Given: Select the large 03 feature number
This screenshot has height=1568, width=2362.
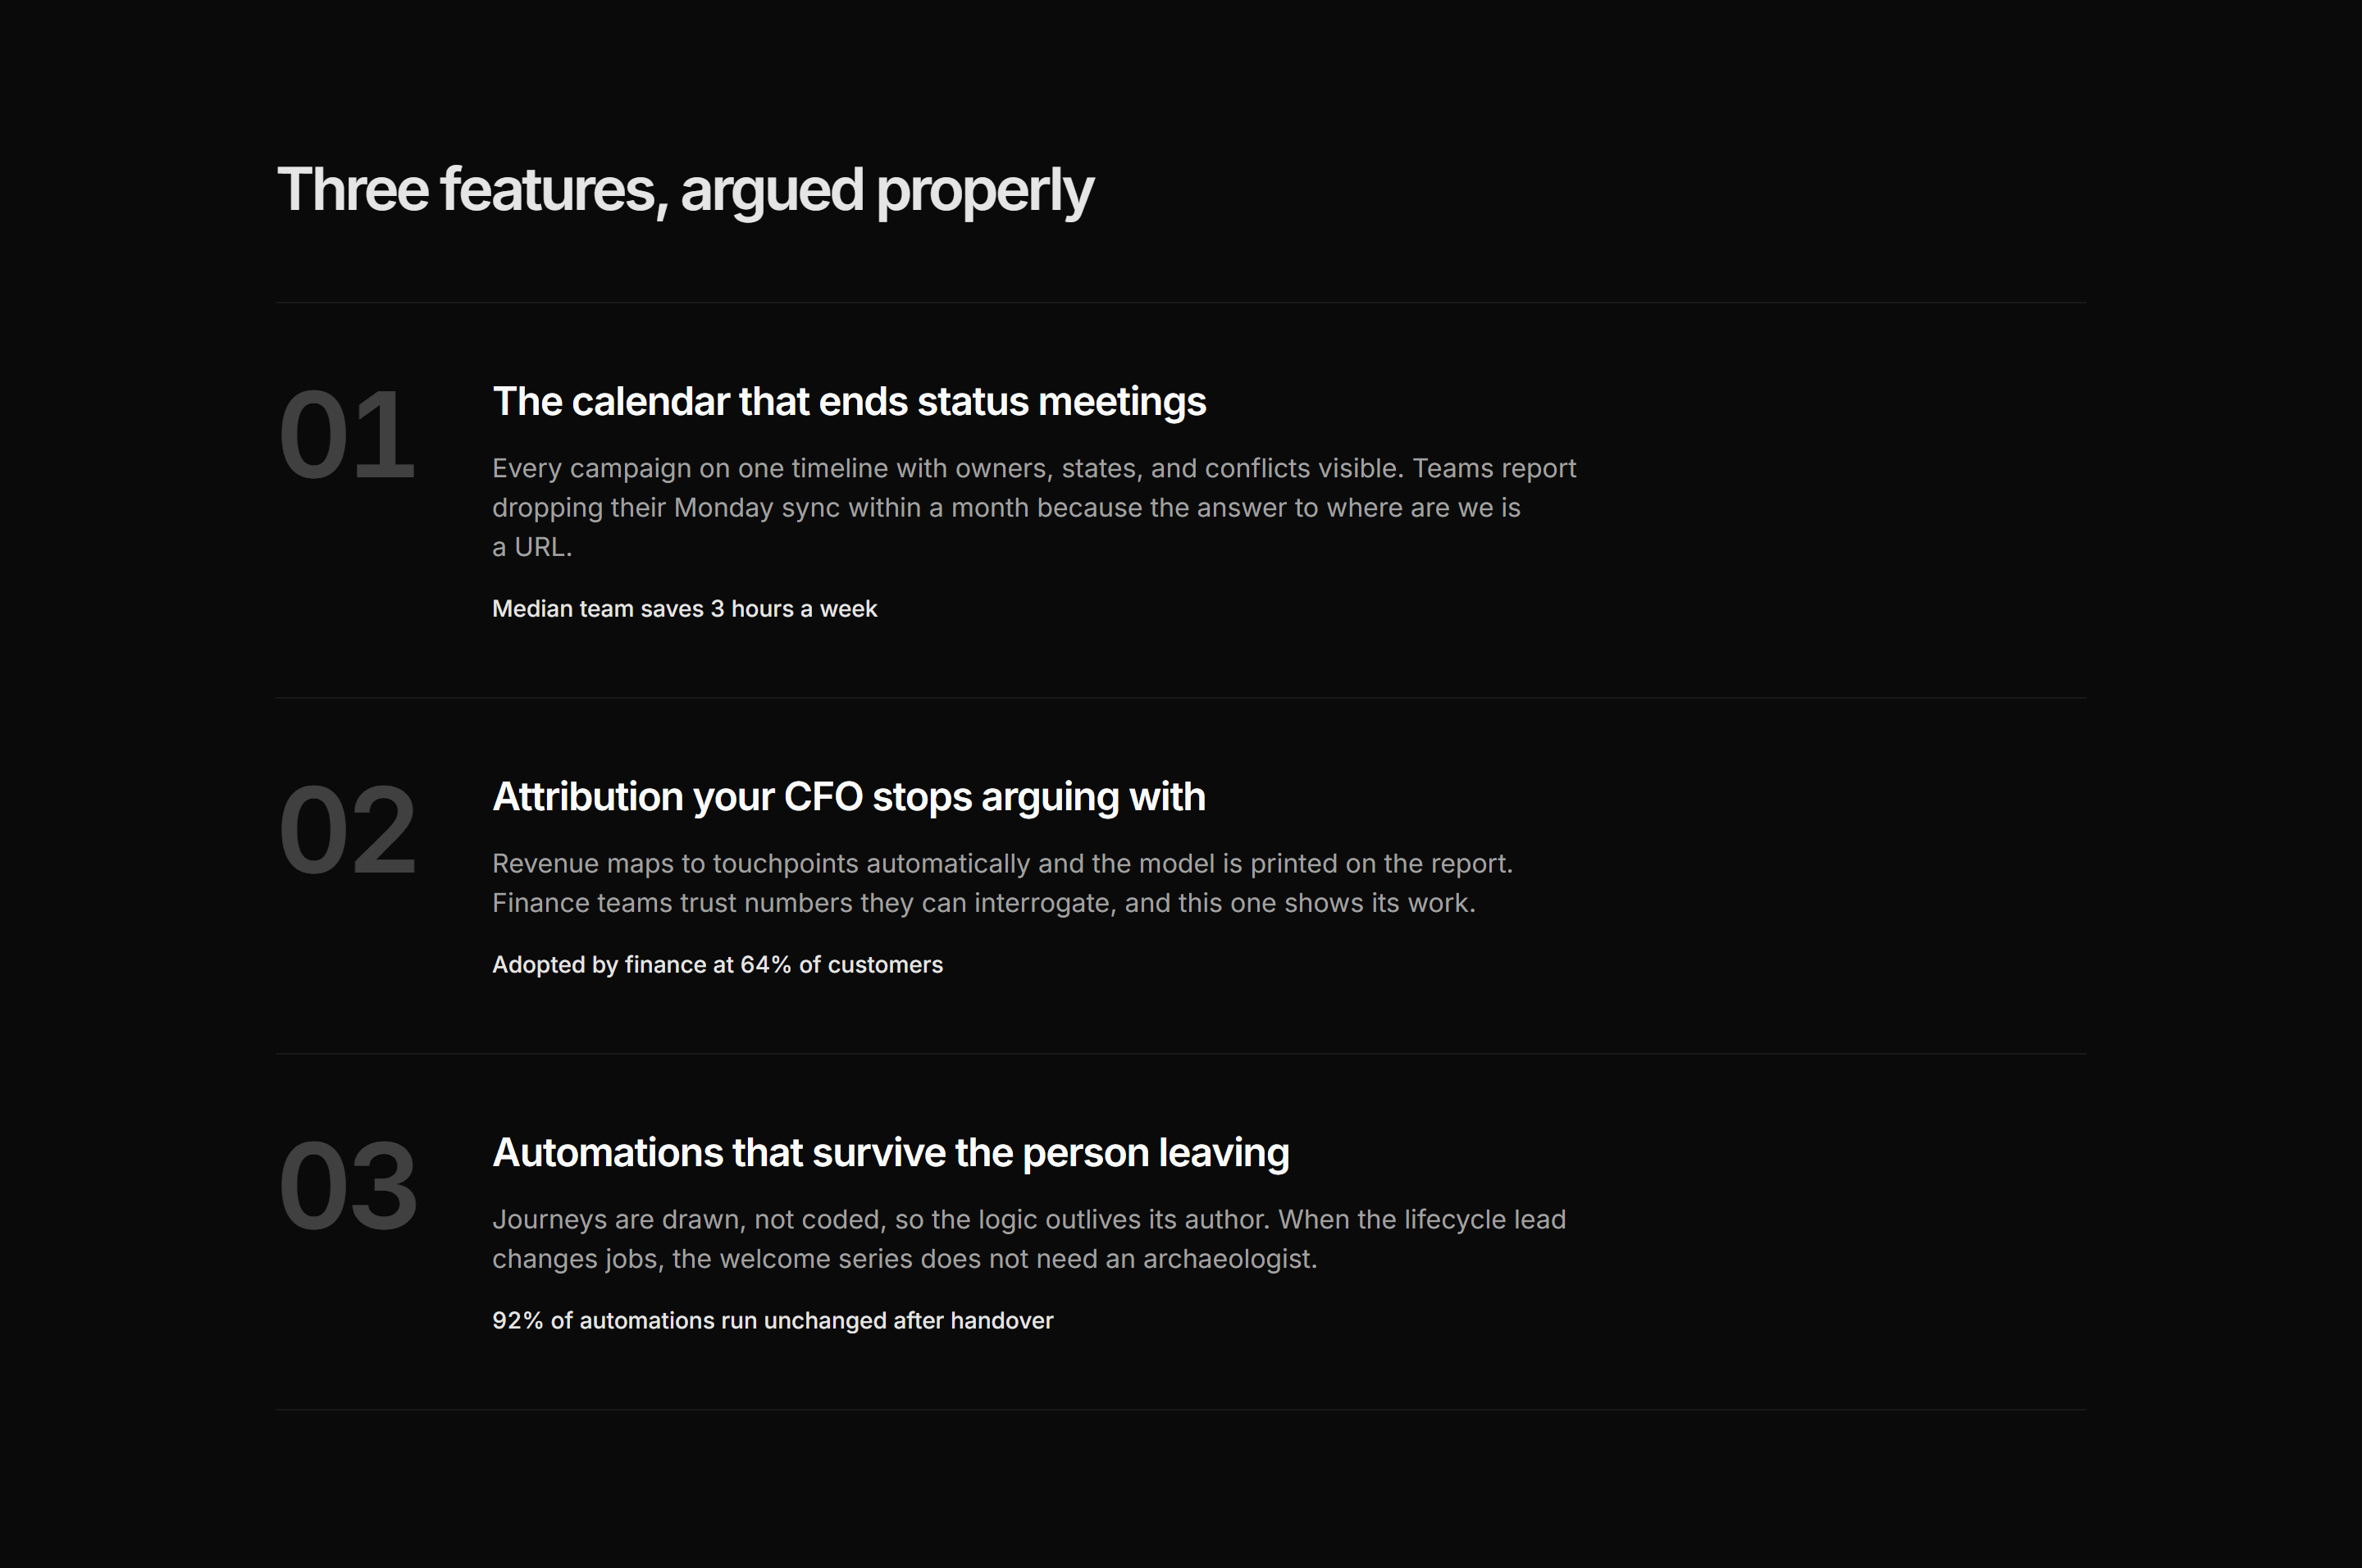Looking at the screenshot, I should (348, 1186).
